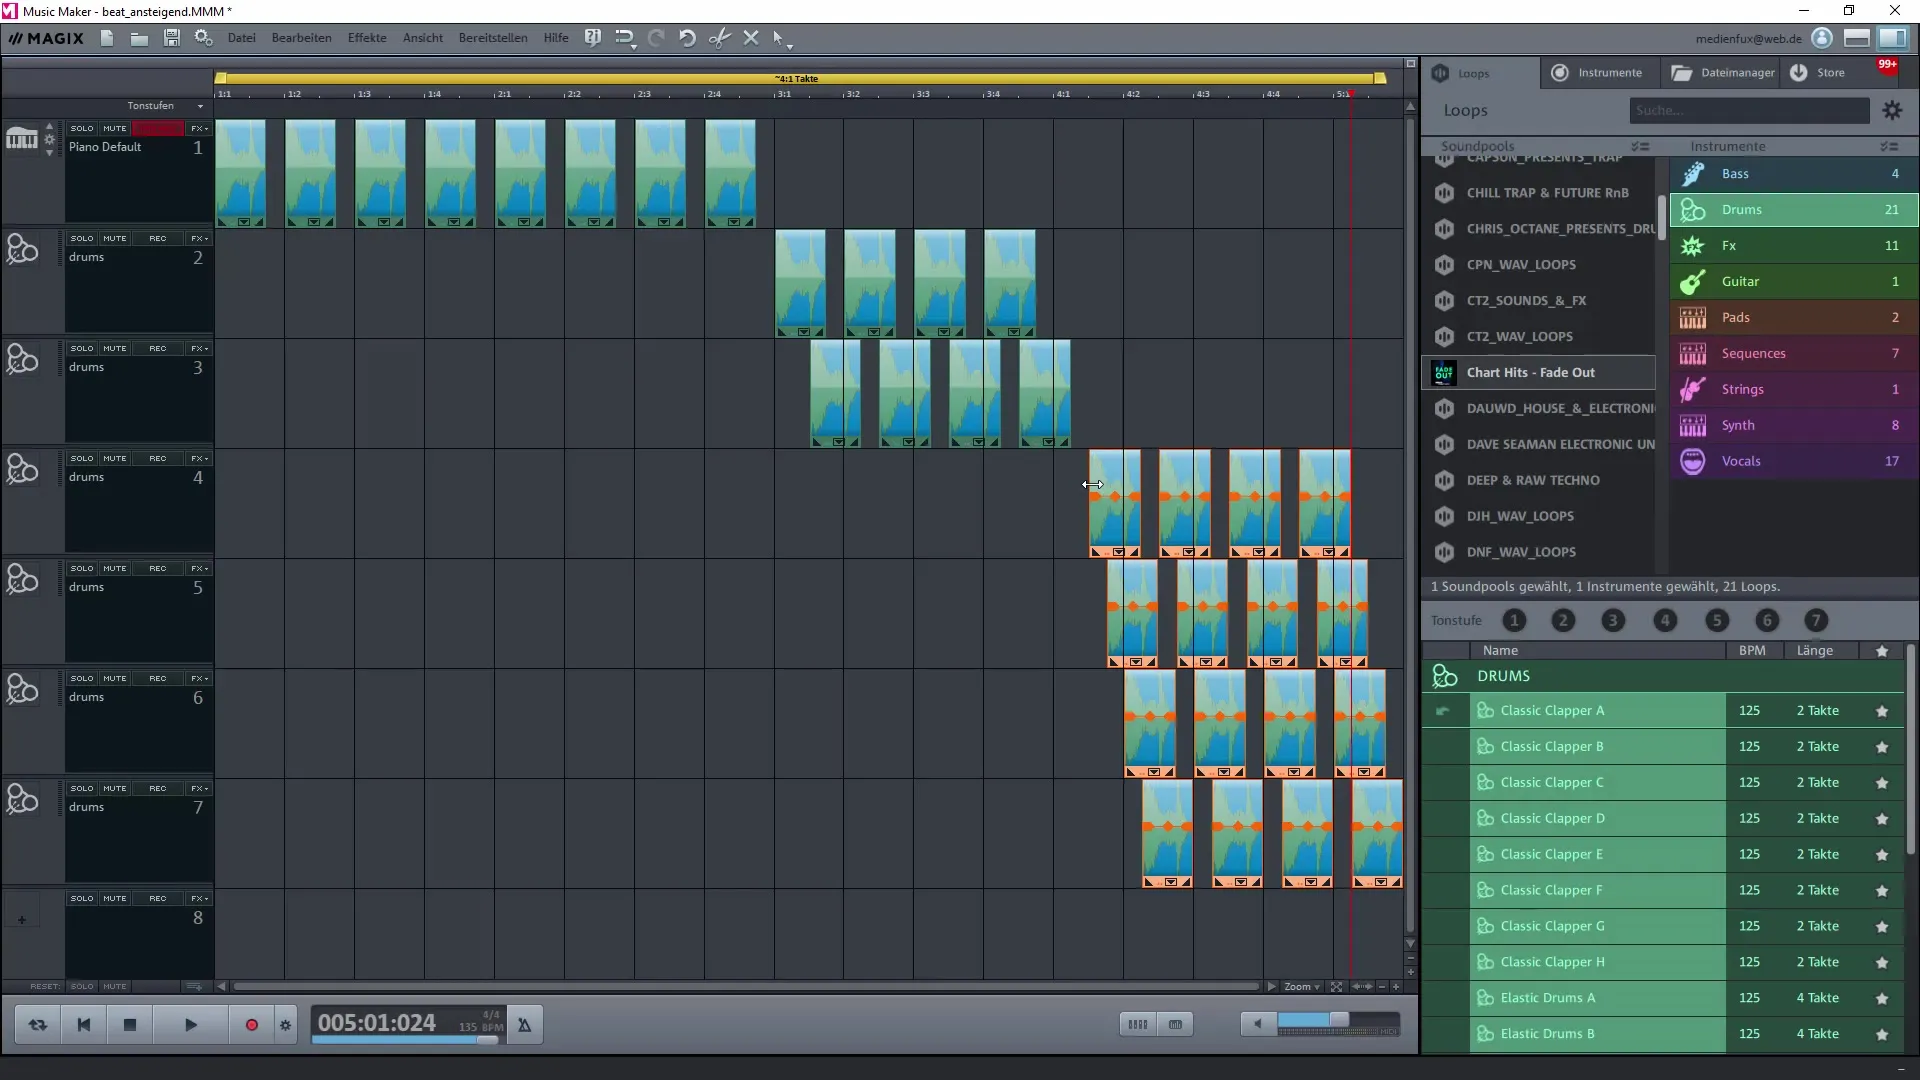Open FX menu of Piano Default track
Image resolution: width=1920 pixels, height=1080 pixels.
coord(199,129)
